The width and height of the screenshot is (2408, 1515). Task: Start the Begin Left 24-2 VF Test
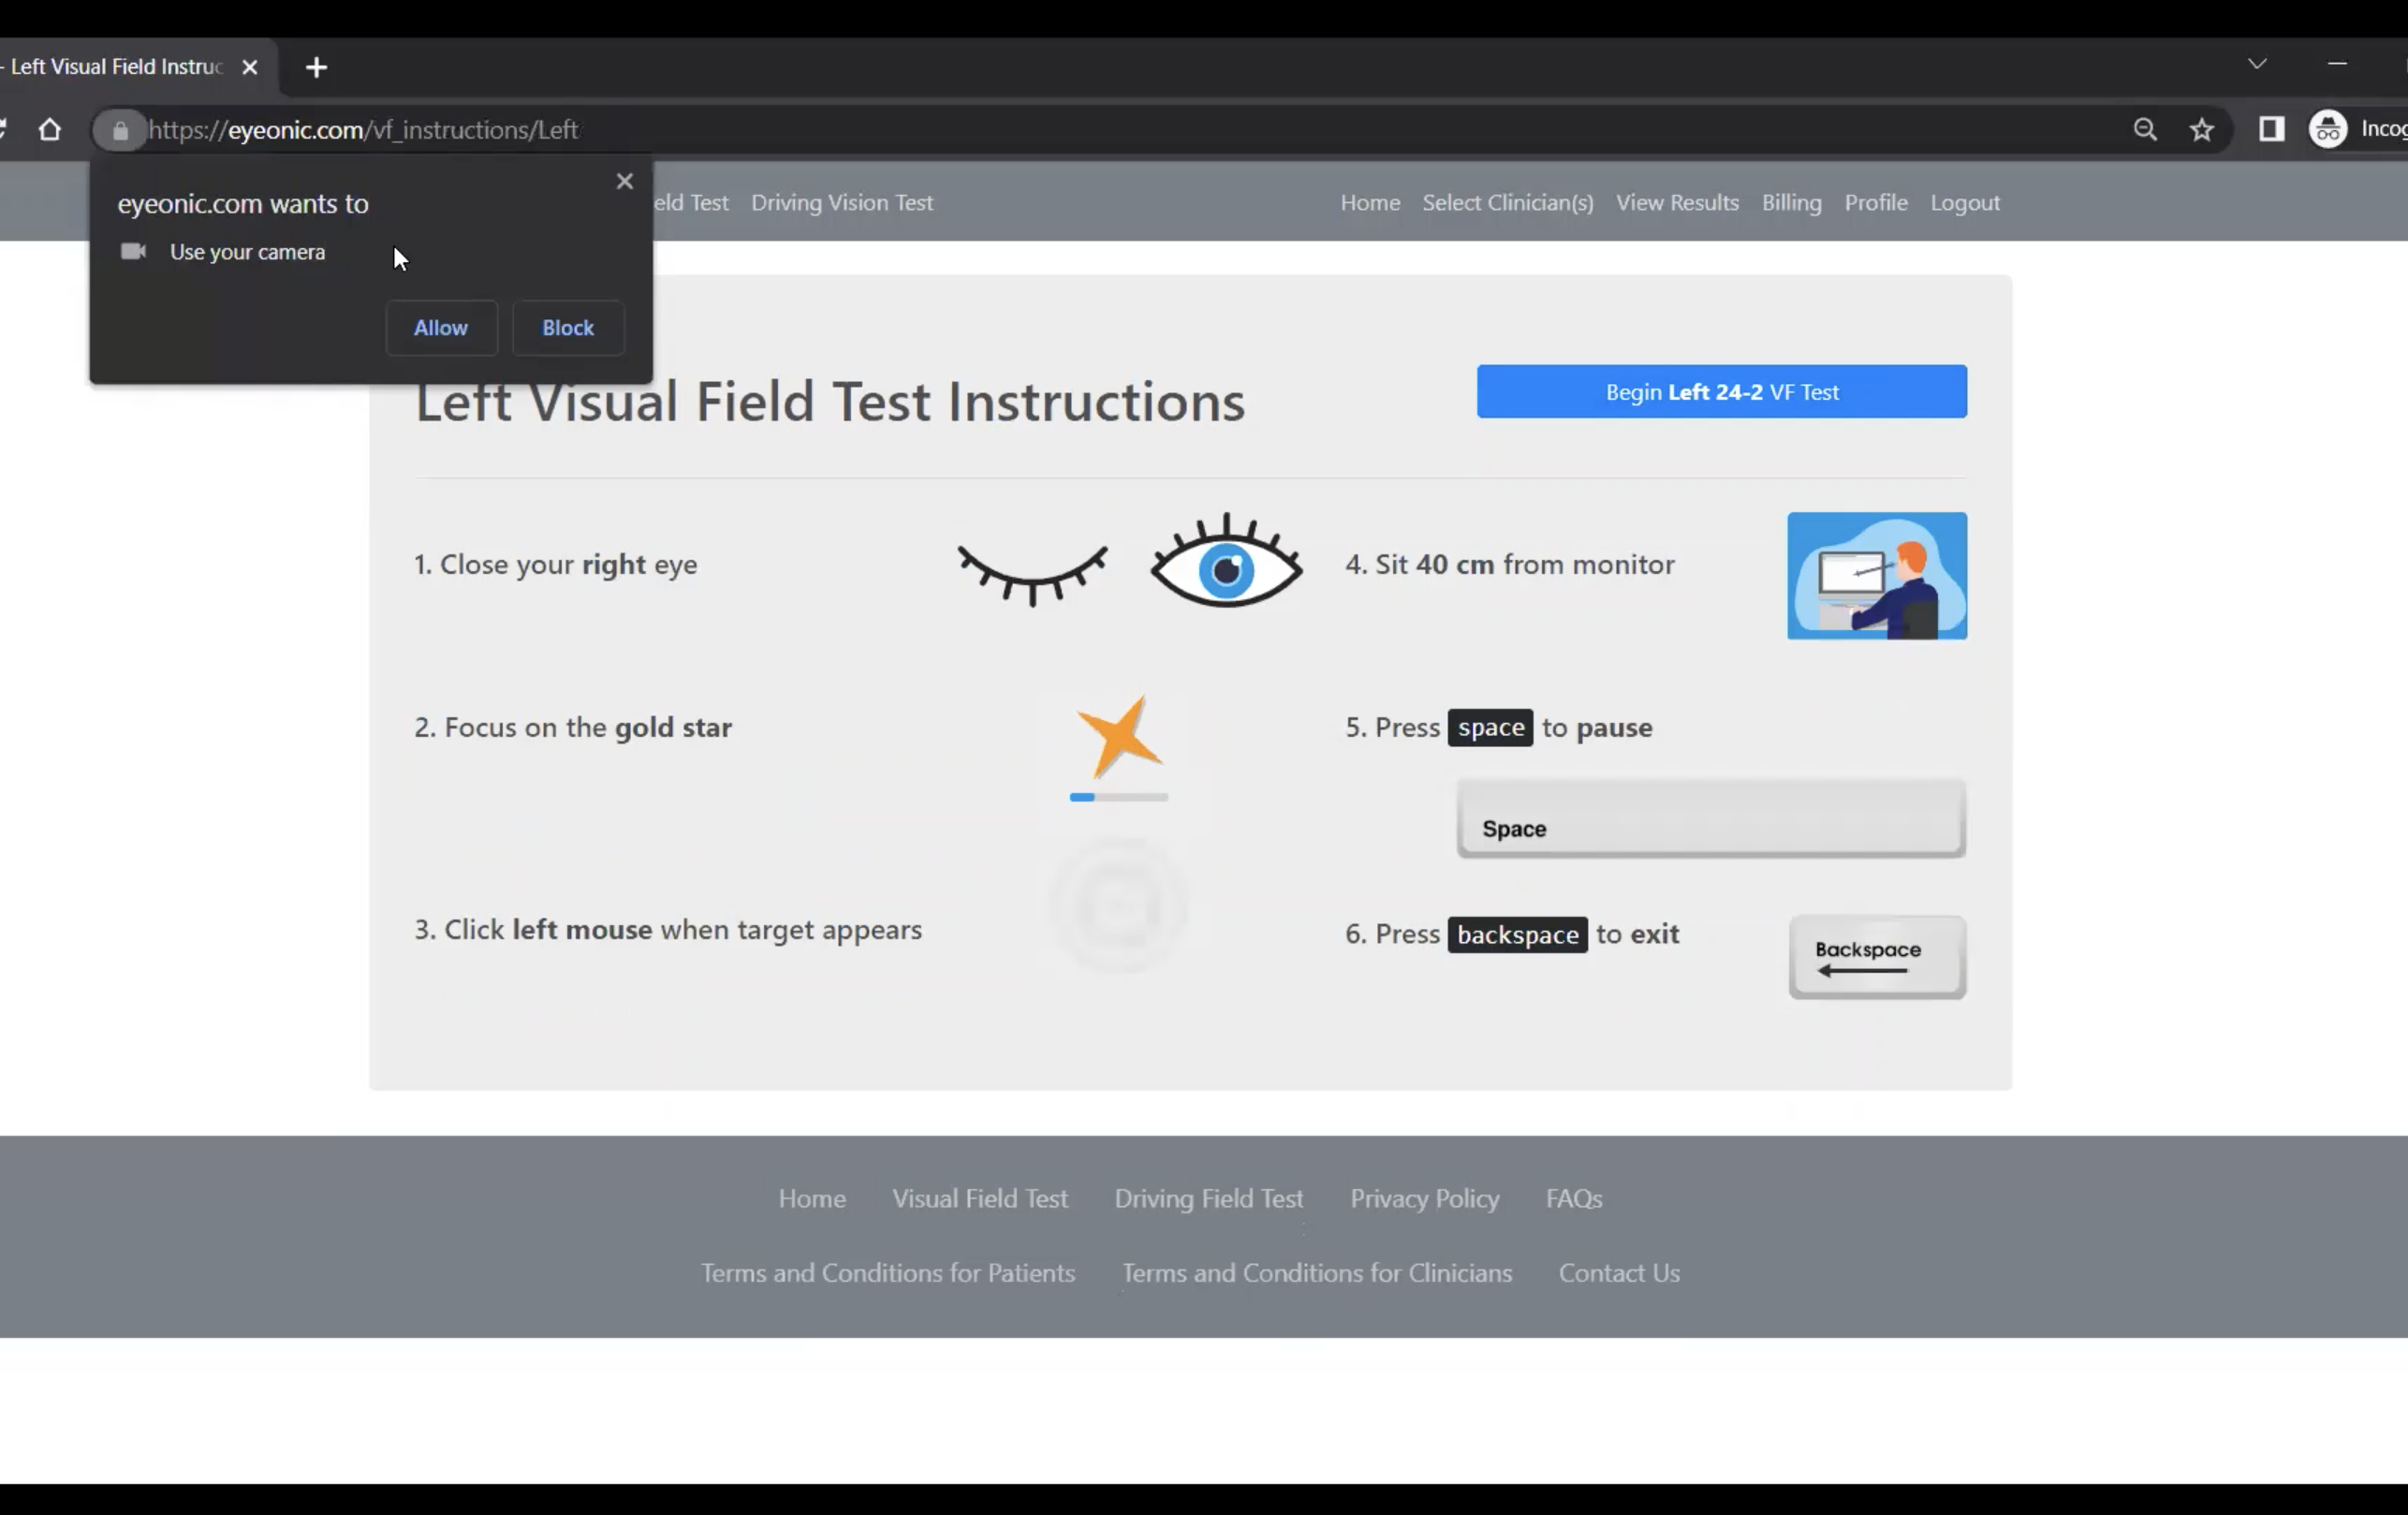click(x=1721, y=392)
